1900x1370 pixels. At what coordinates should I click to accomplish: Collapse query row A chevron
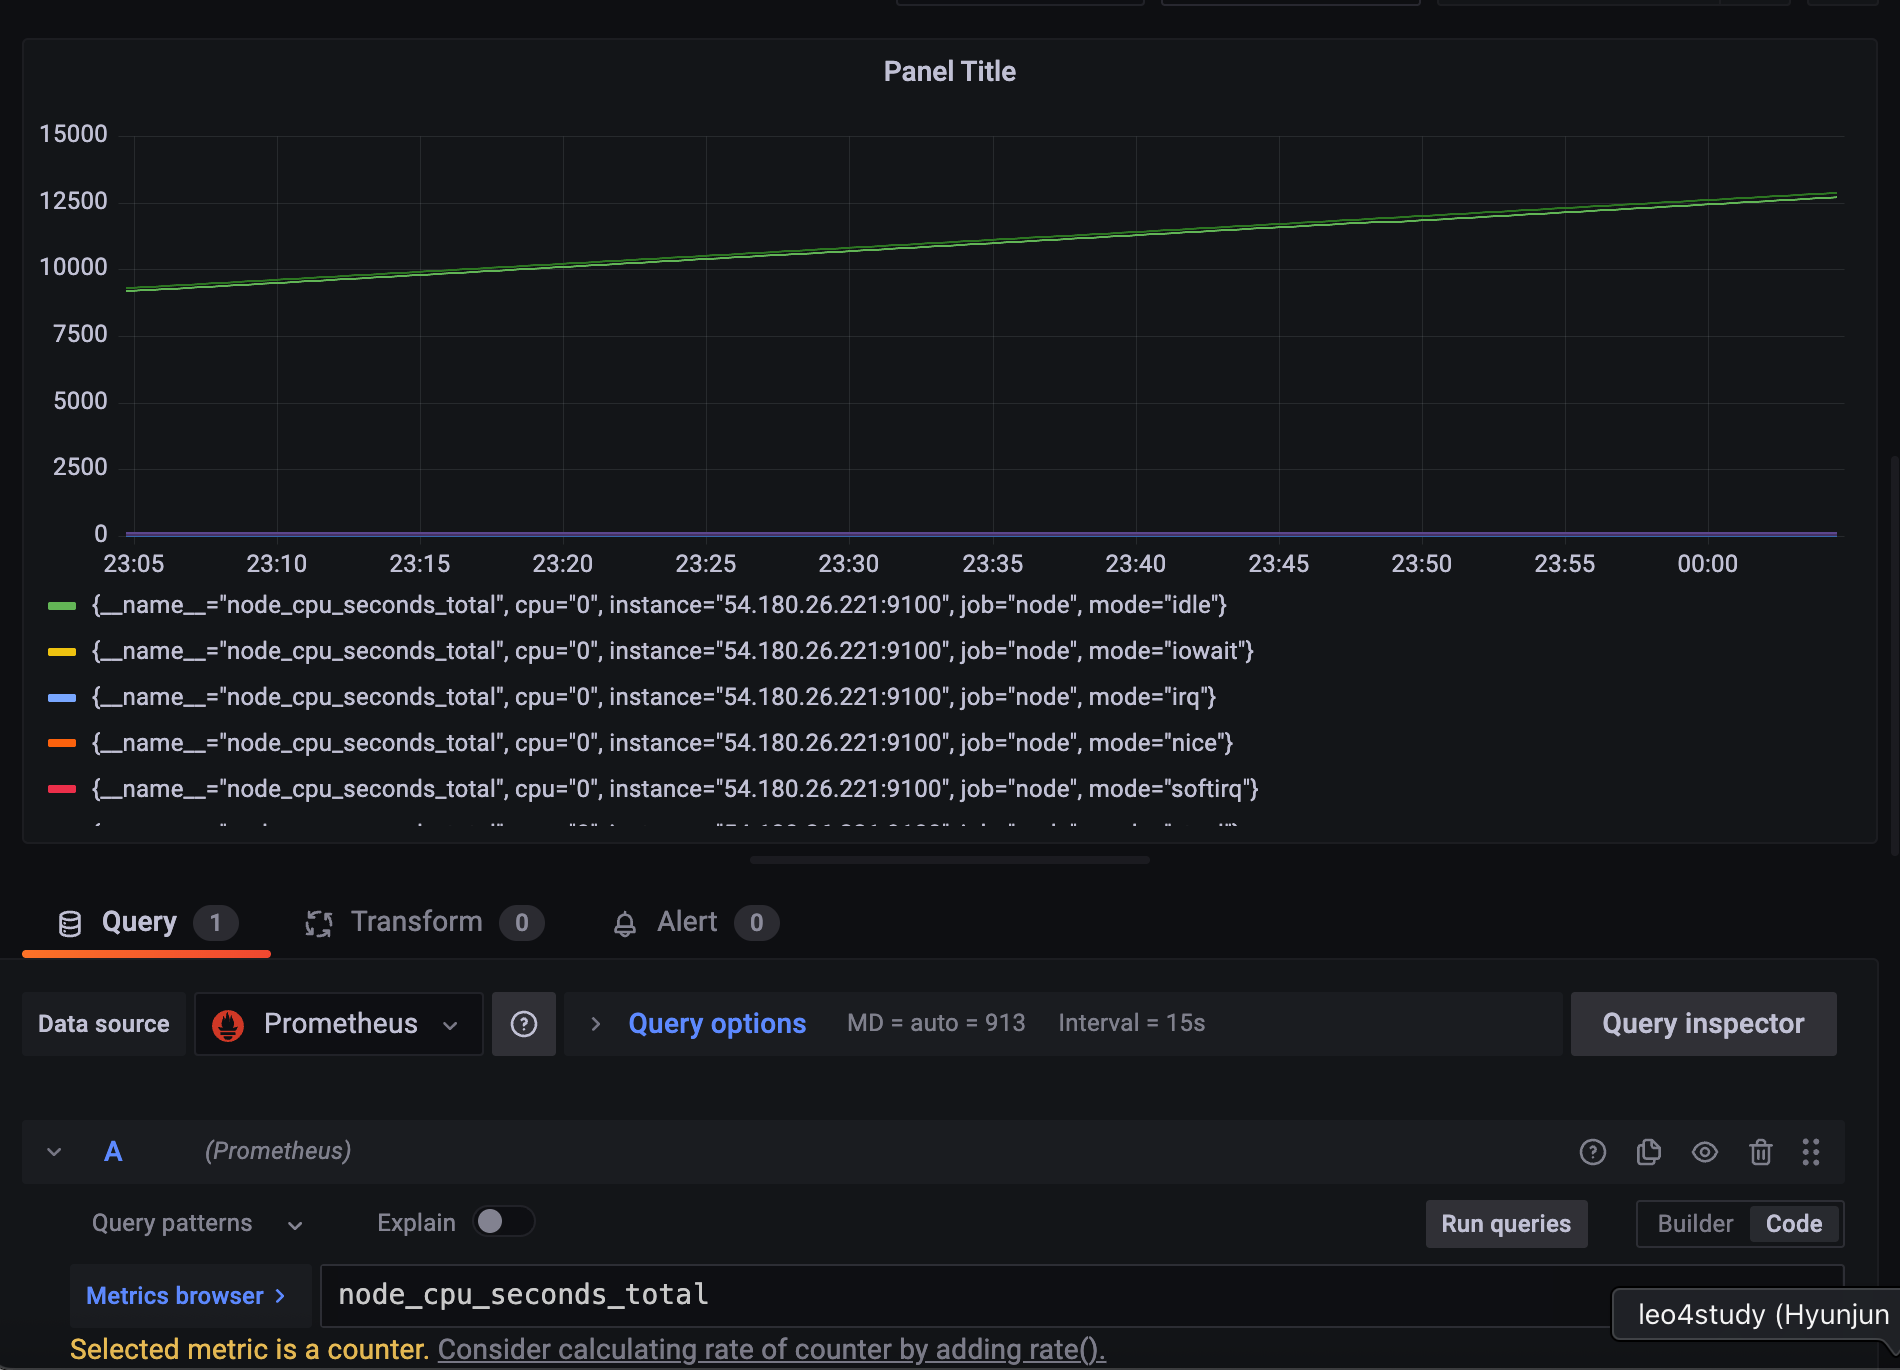click(x=55, y=1152)
